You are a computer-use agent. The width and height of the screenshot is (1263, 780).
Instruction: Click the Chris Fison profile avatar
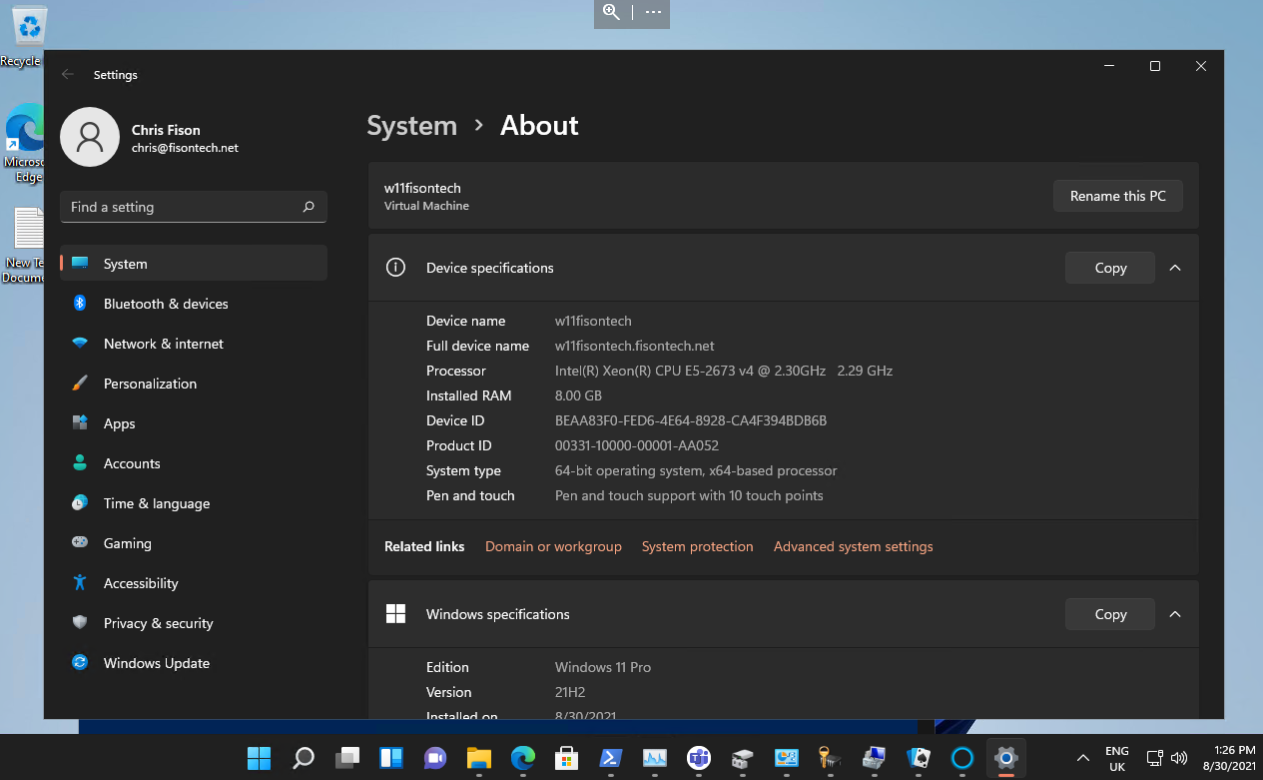click(90, 137)
